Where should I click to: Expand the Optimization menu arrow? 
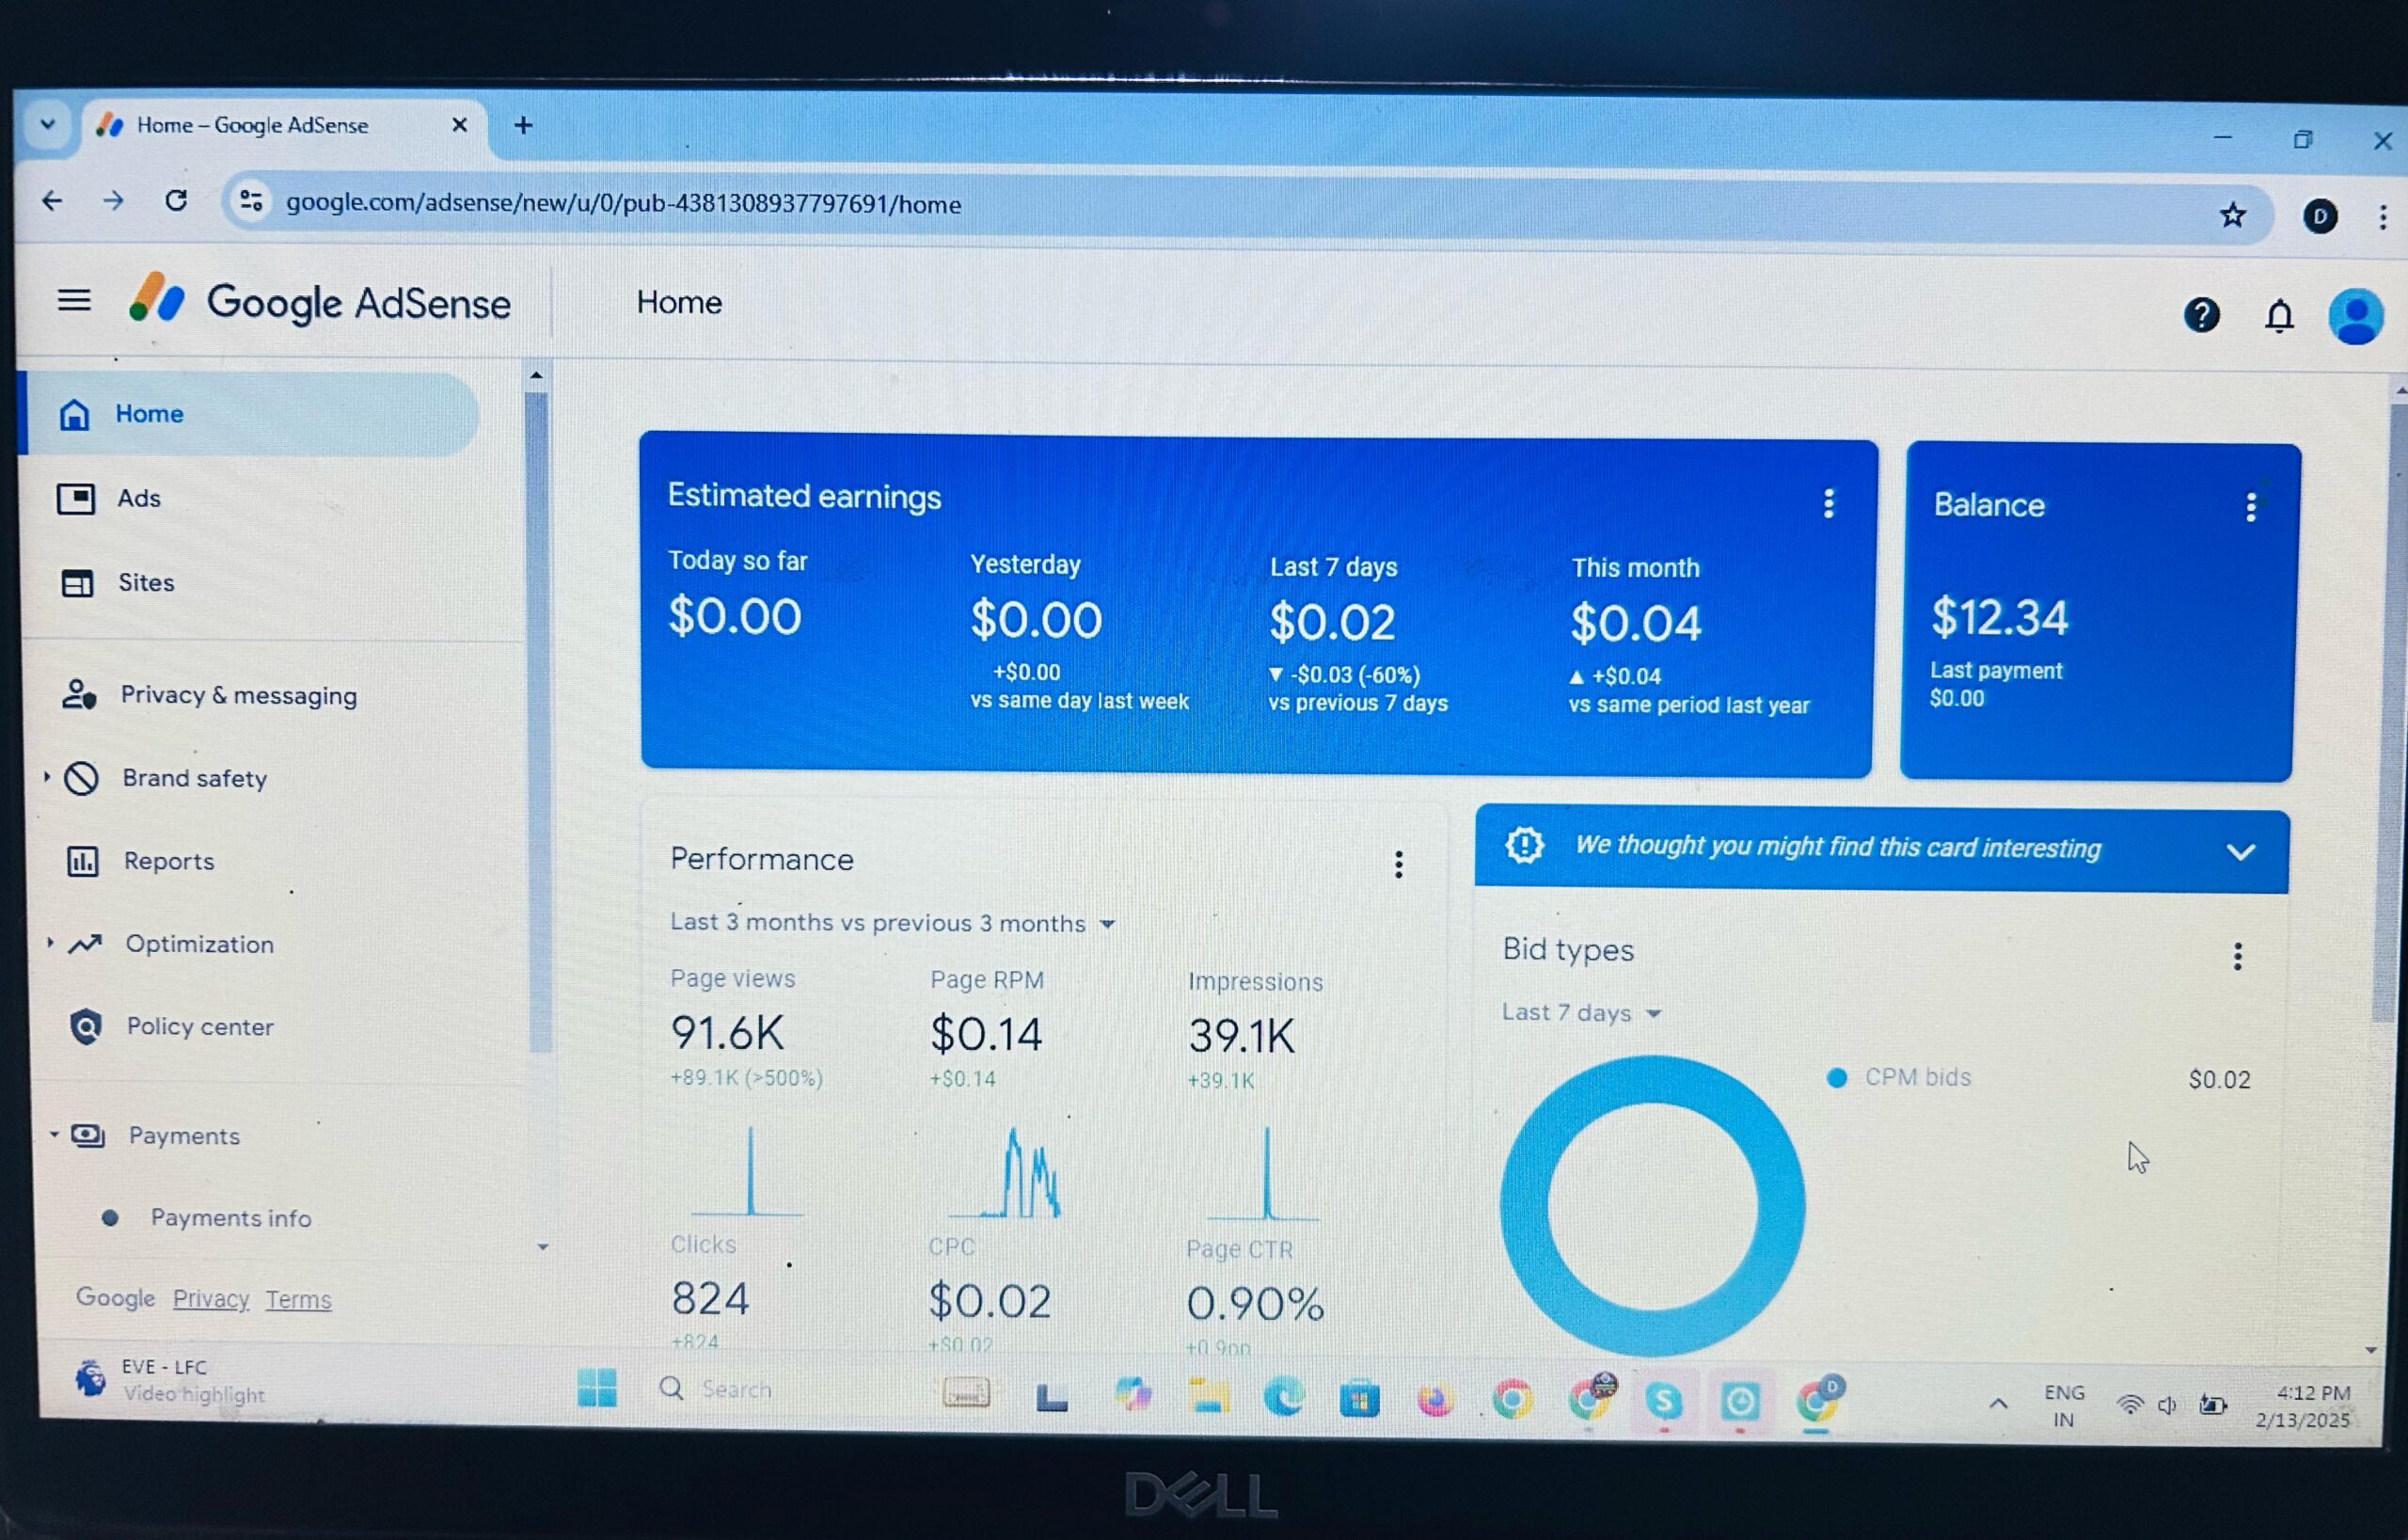click(x=49, y=942)
